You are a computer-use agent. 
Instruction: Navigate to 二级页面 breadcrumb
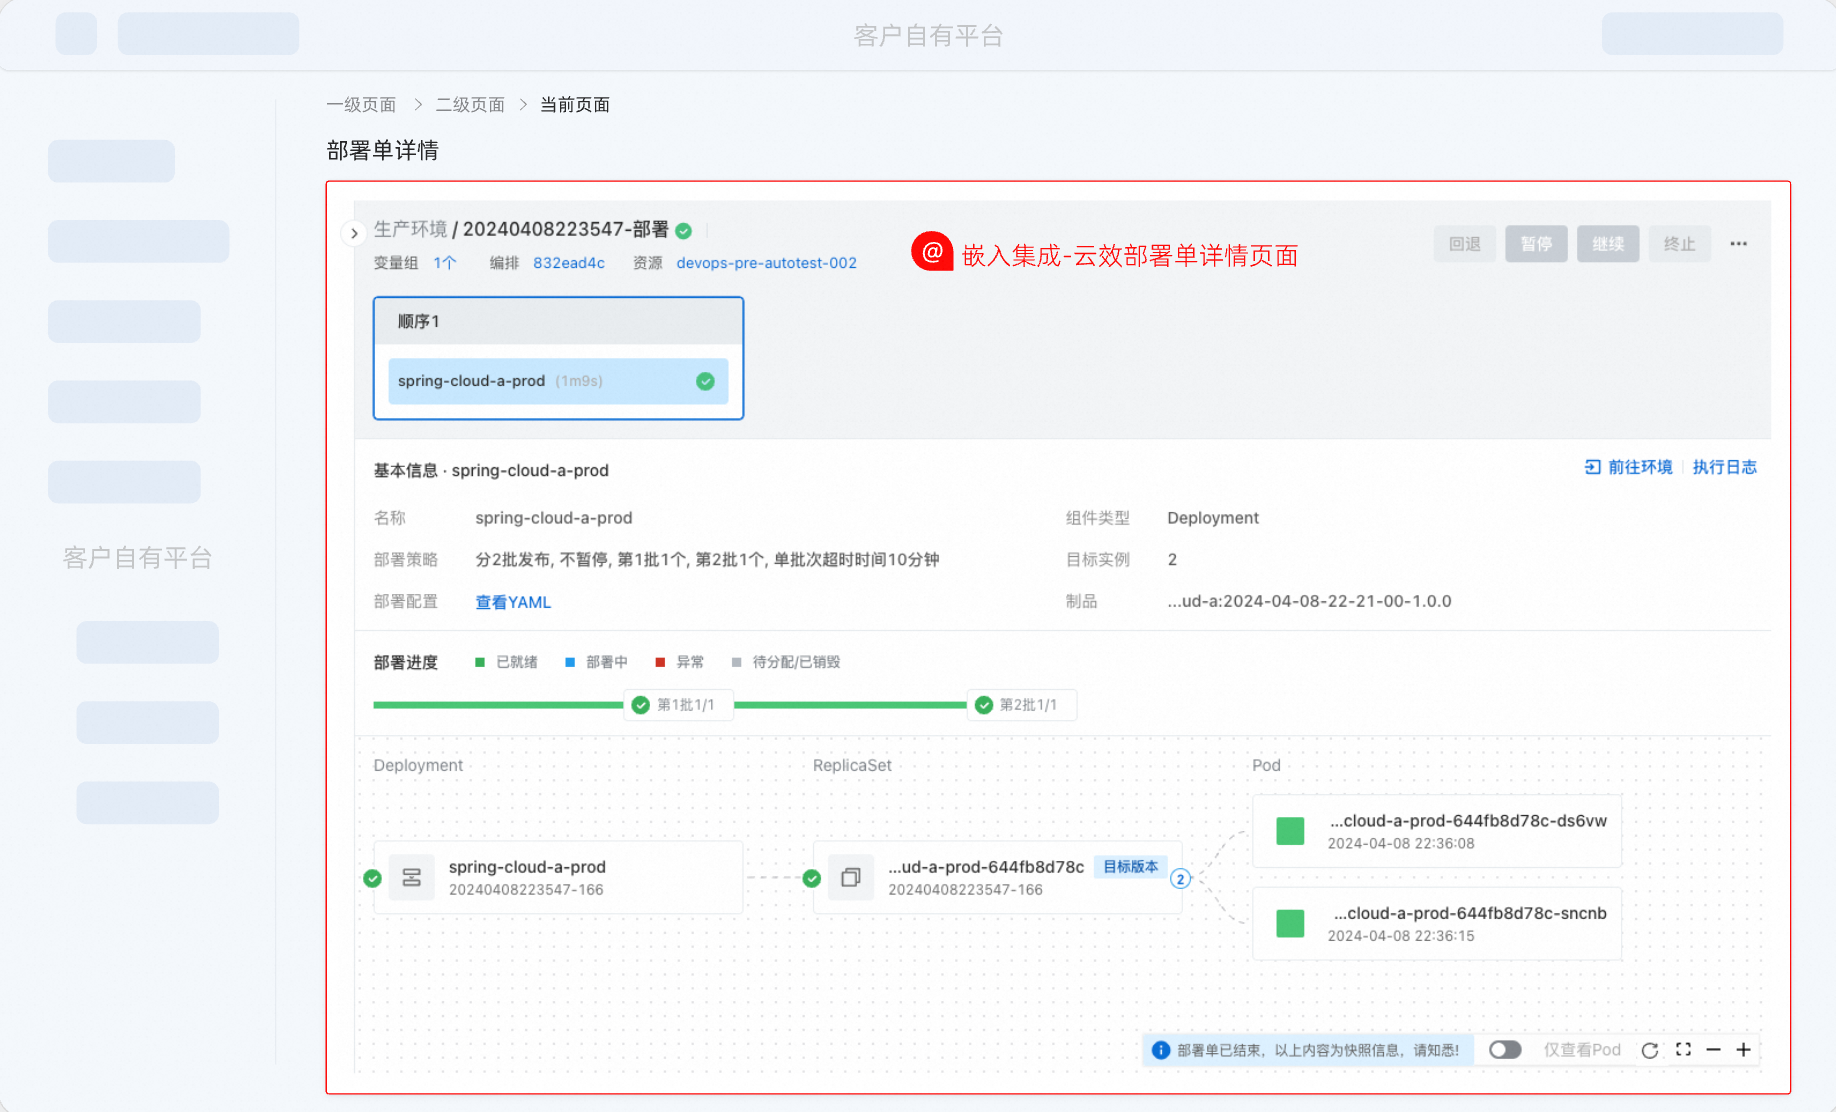tap(470, 105)
